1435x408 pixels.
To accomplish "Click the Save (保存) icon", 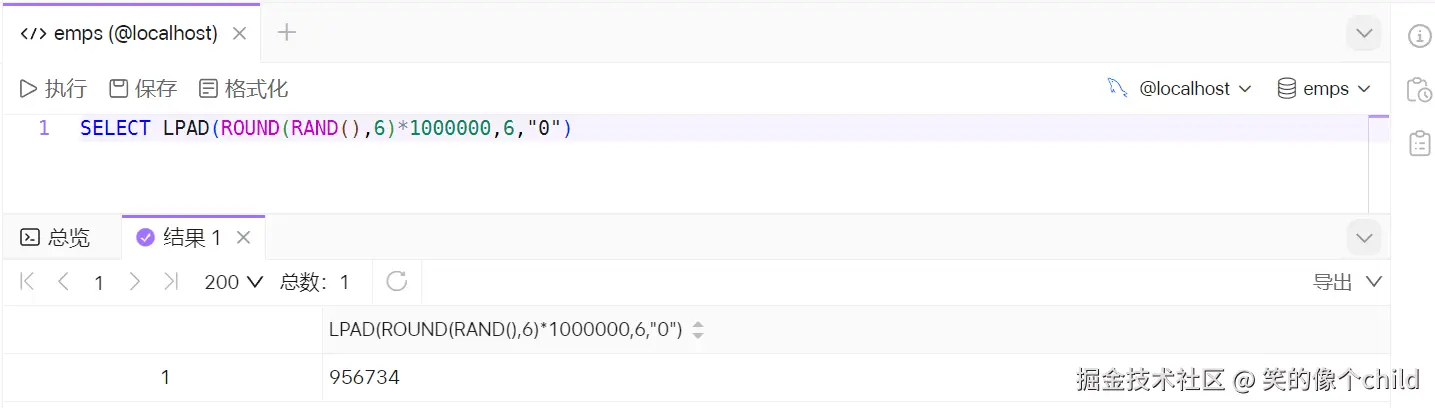I will 118,89.
